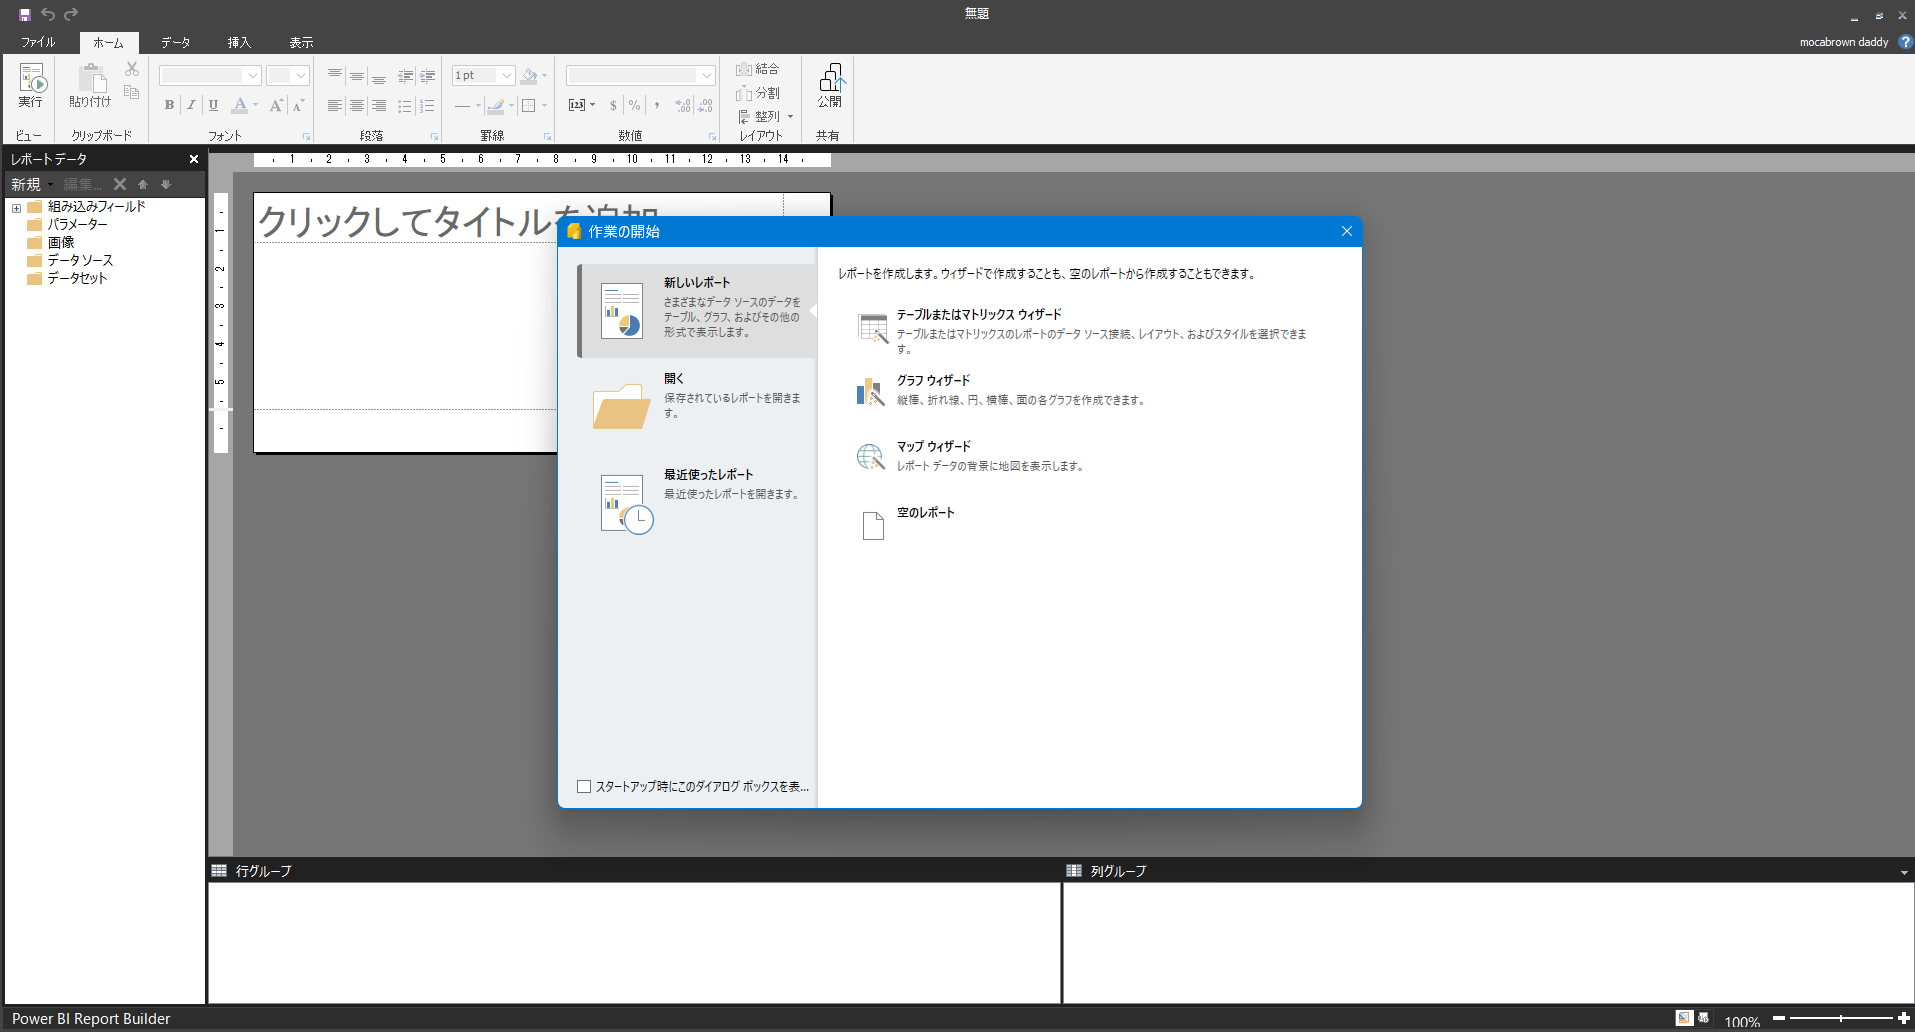Expand the 組み込みフィールド tree node

click(16, 208)
